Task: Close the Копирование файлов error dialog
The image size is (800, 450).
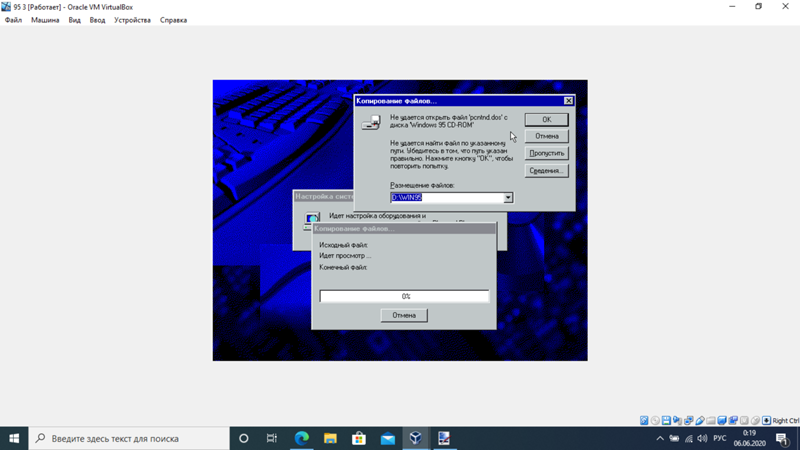Action: (568, 101)
